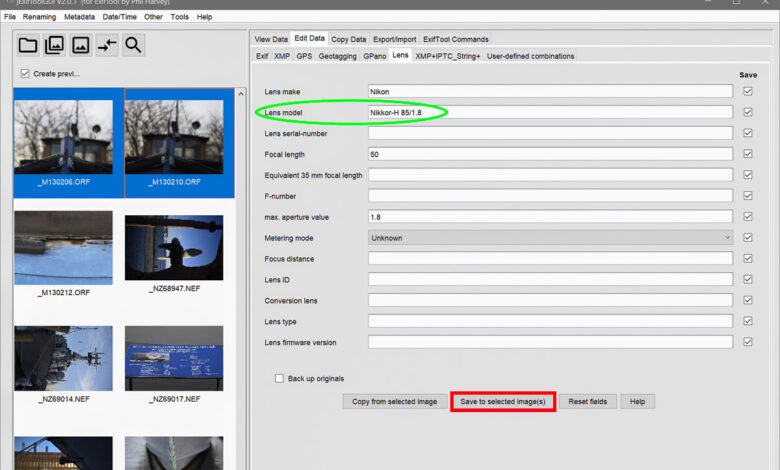Click the load multiple images icon
780x470 pixels.
[54, 44]
